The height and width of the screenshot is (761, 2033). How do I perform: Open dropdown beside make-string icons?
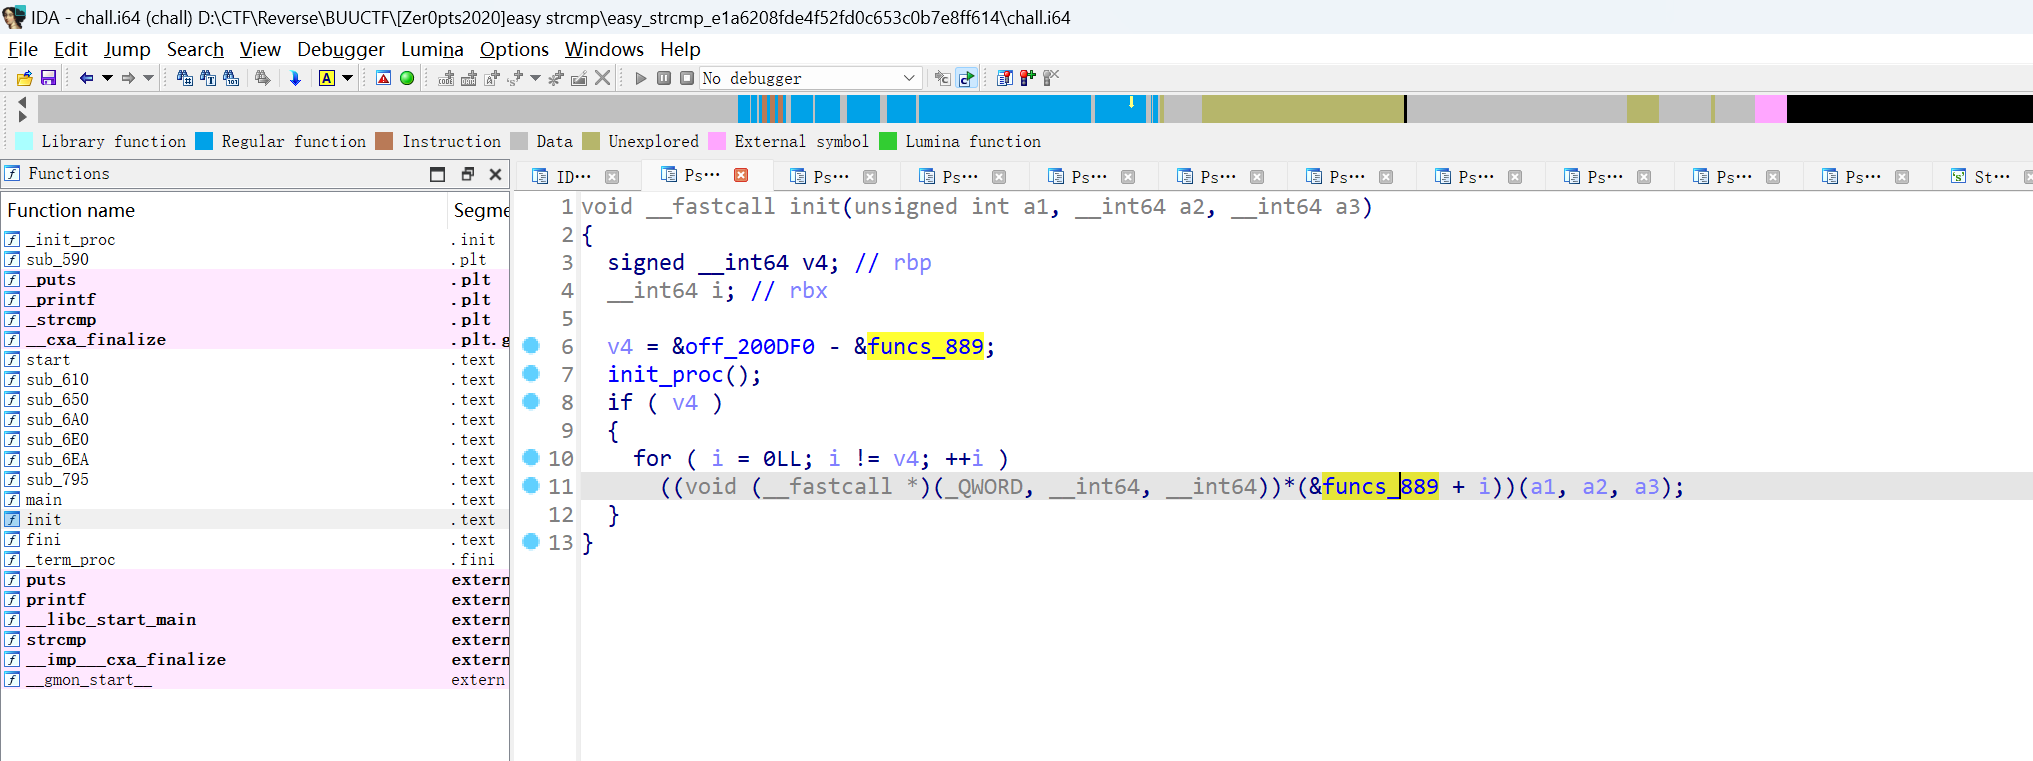point(536,78)
